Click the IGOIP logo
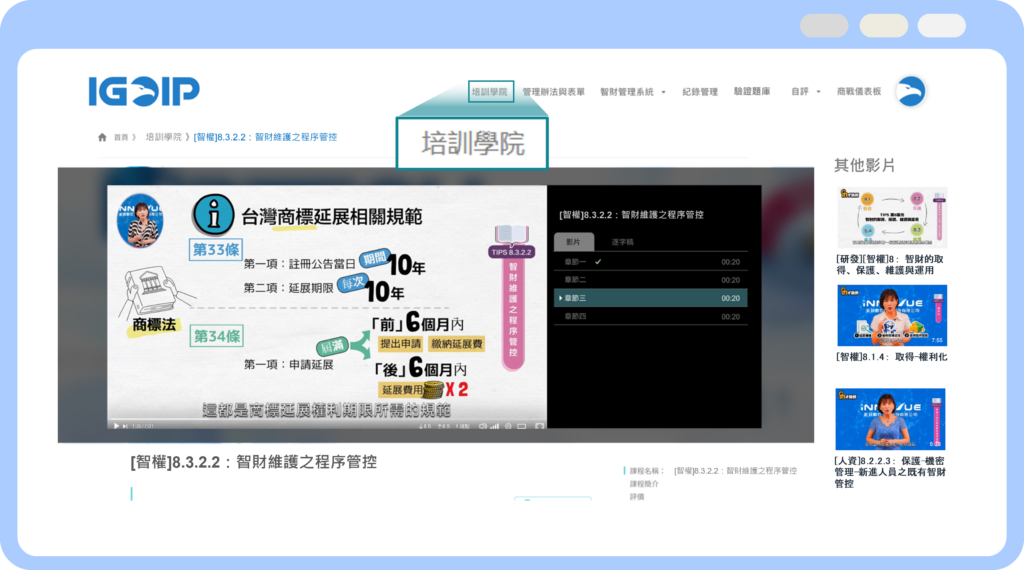The image size is (1024, 570). tap(144, 91)
